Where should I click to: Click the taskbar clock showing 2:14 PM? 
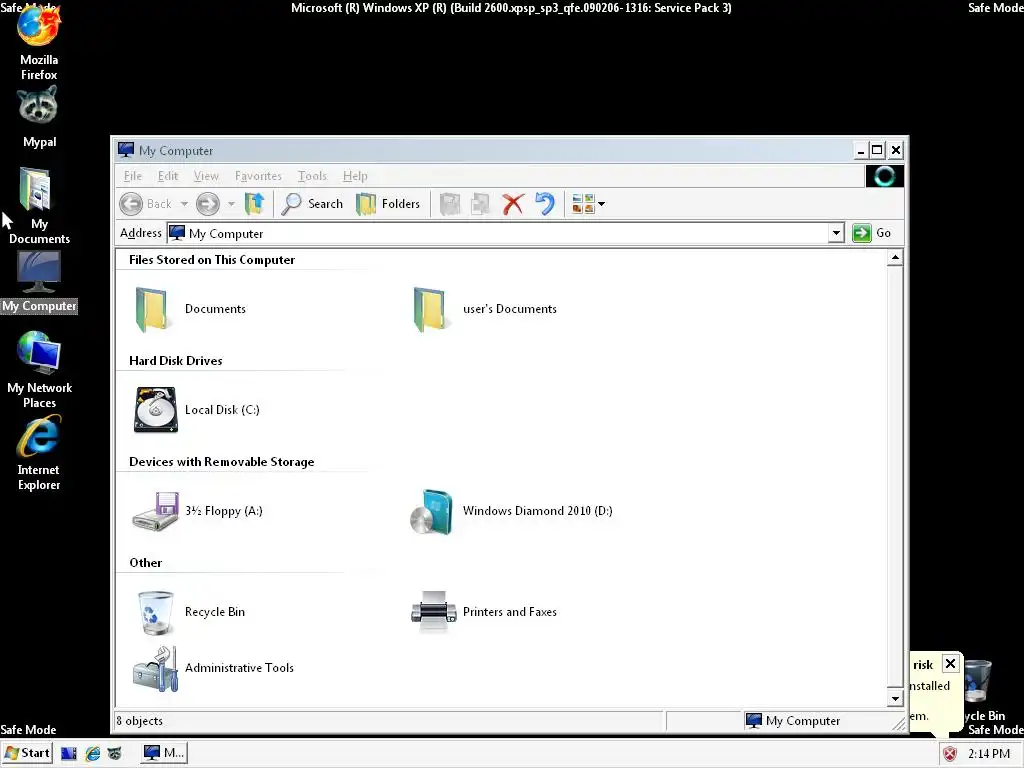coord(989,754)
